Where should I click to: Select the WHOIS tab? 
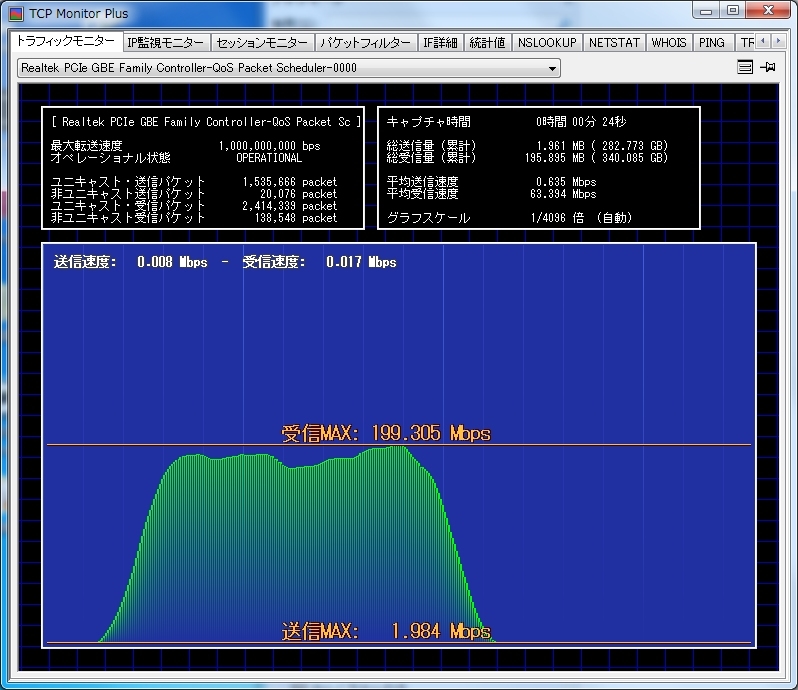(669, 43)
